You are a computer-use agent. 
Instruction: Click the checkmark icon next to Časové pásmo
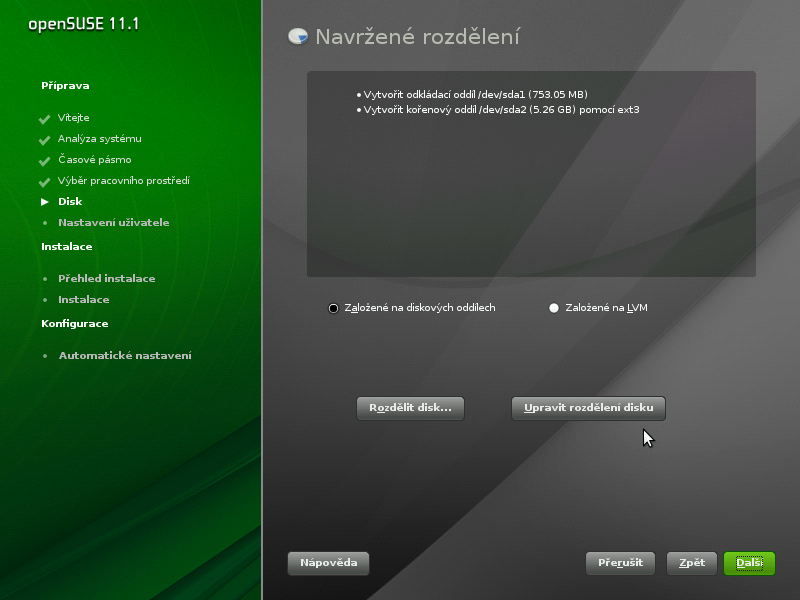pyautogui.click(x=44, y=161)
